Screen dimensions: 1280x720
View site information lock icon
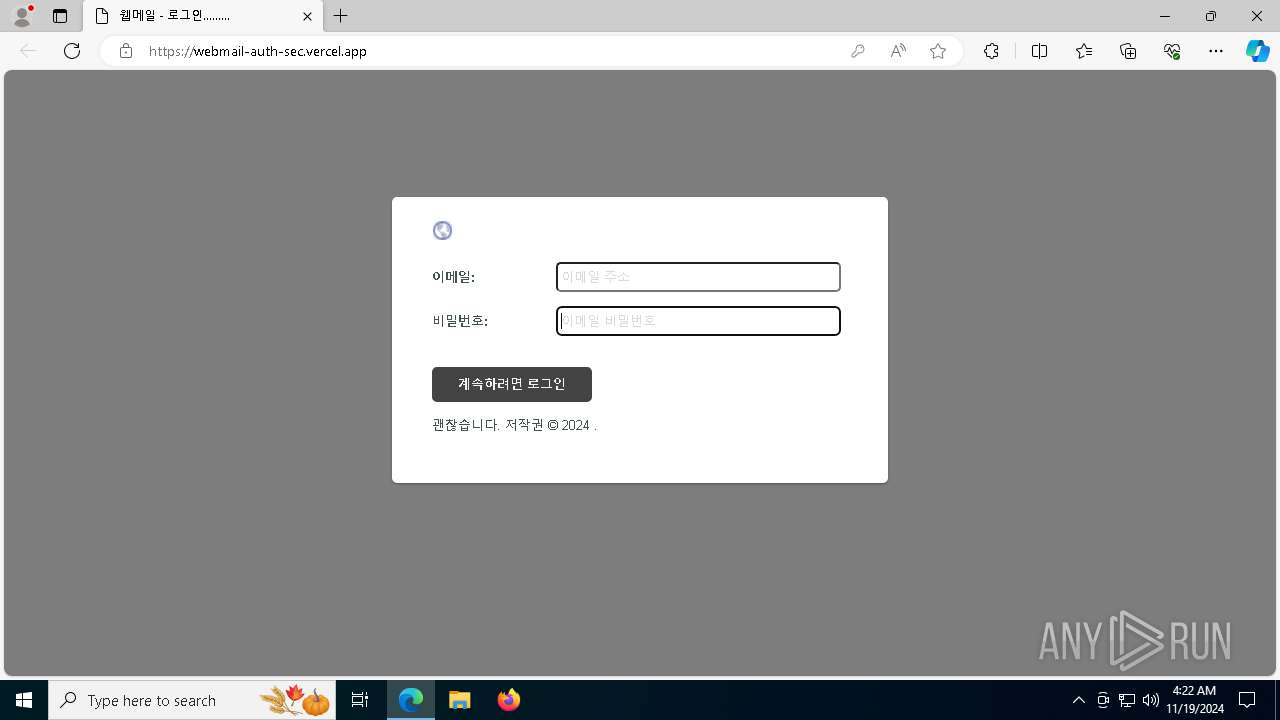(126, 51)
